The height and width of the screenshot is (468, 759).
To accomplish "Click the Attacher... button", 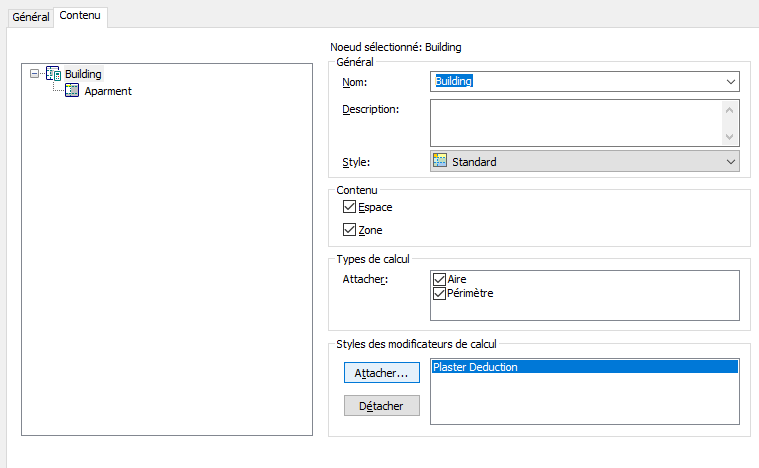I will [381, 373].
